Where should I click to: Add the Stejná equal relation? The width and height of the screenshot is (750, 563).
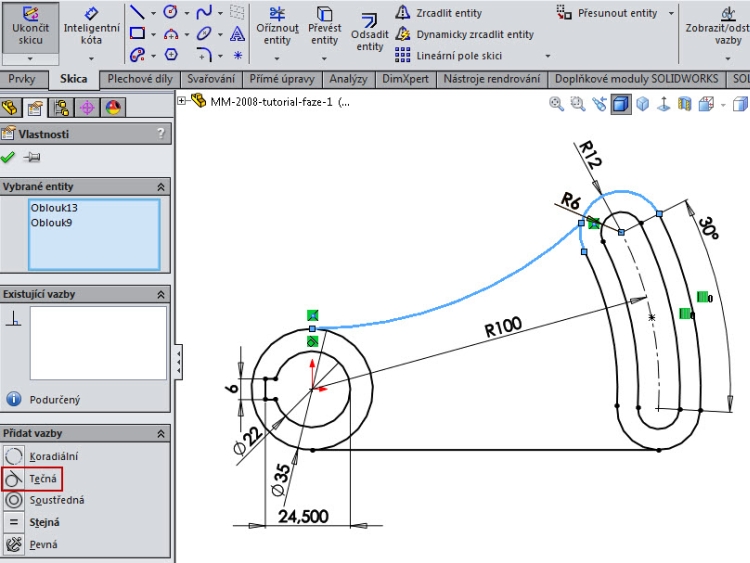click(32, 522)
